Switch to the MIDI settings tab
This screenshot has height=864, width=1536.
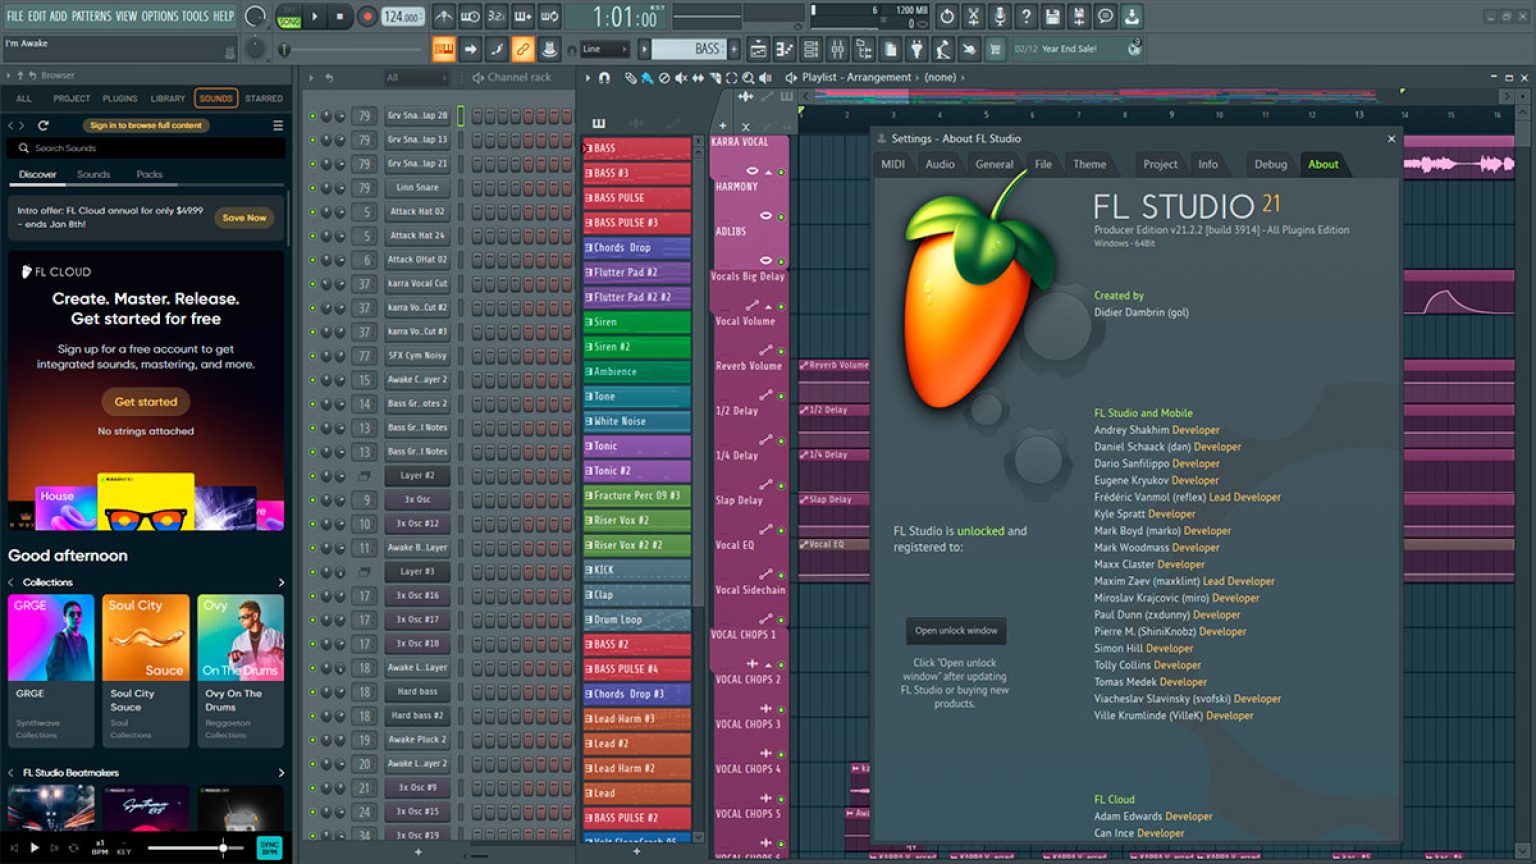(x=893, y=164)
